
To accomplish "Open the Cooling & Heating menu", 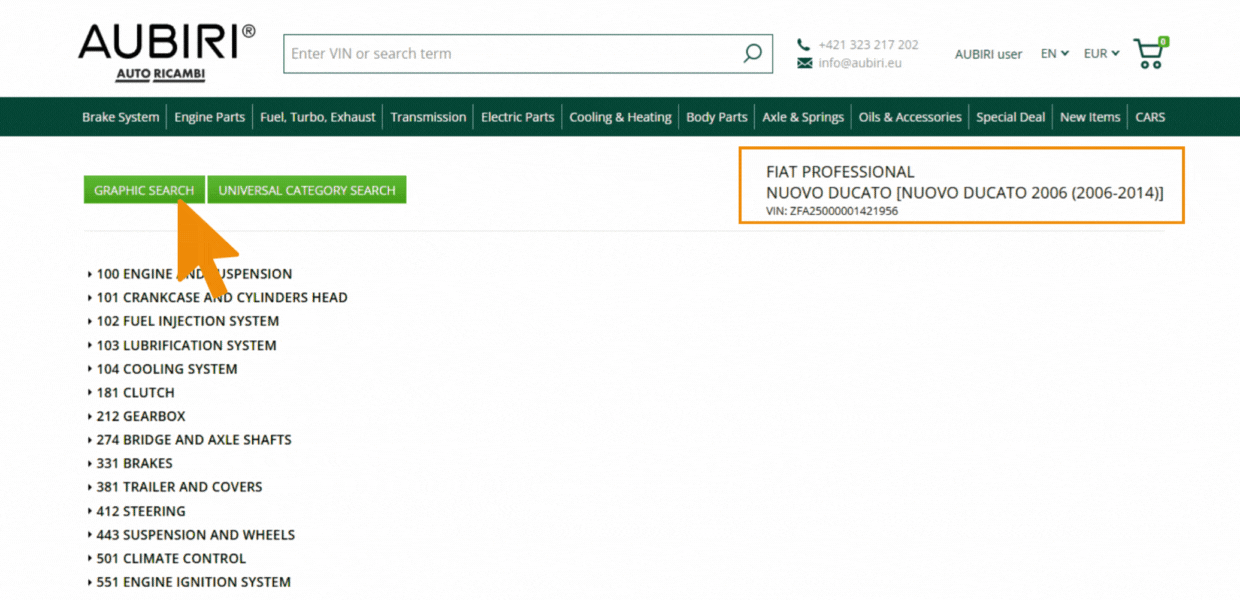I will point(620,117).
